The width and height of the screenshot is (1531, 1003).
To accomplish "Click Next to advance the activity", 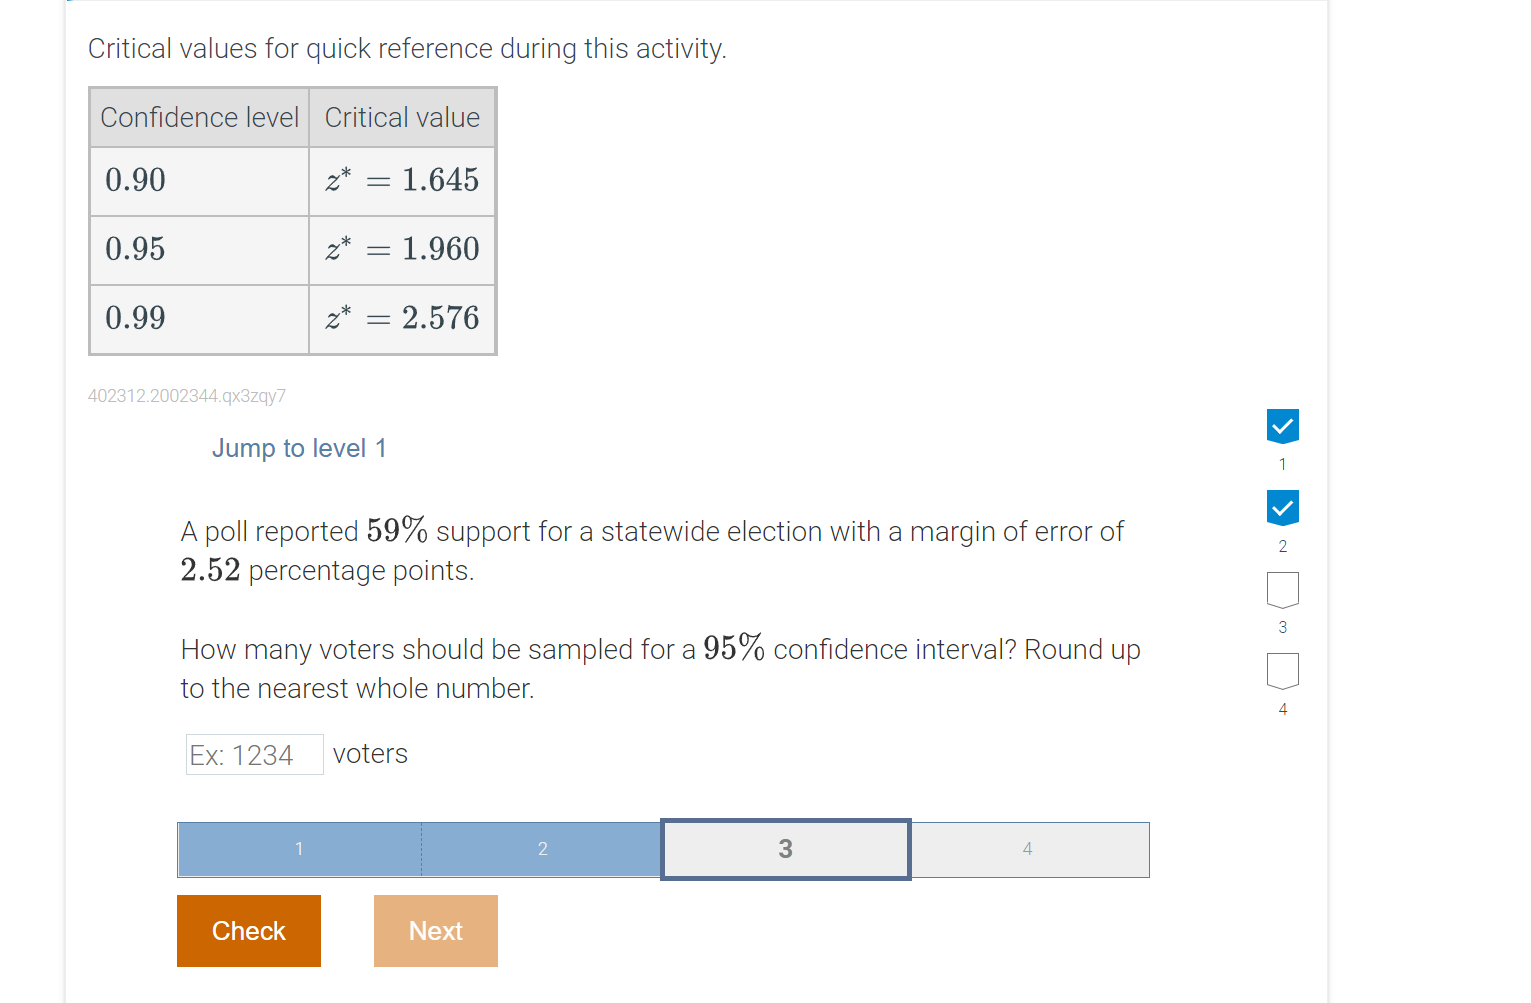I will coord(435,930).
